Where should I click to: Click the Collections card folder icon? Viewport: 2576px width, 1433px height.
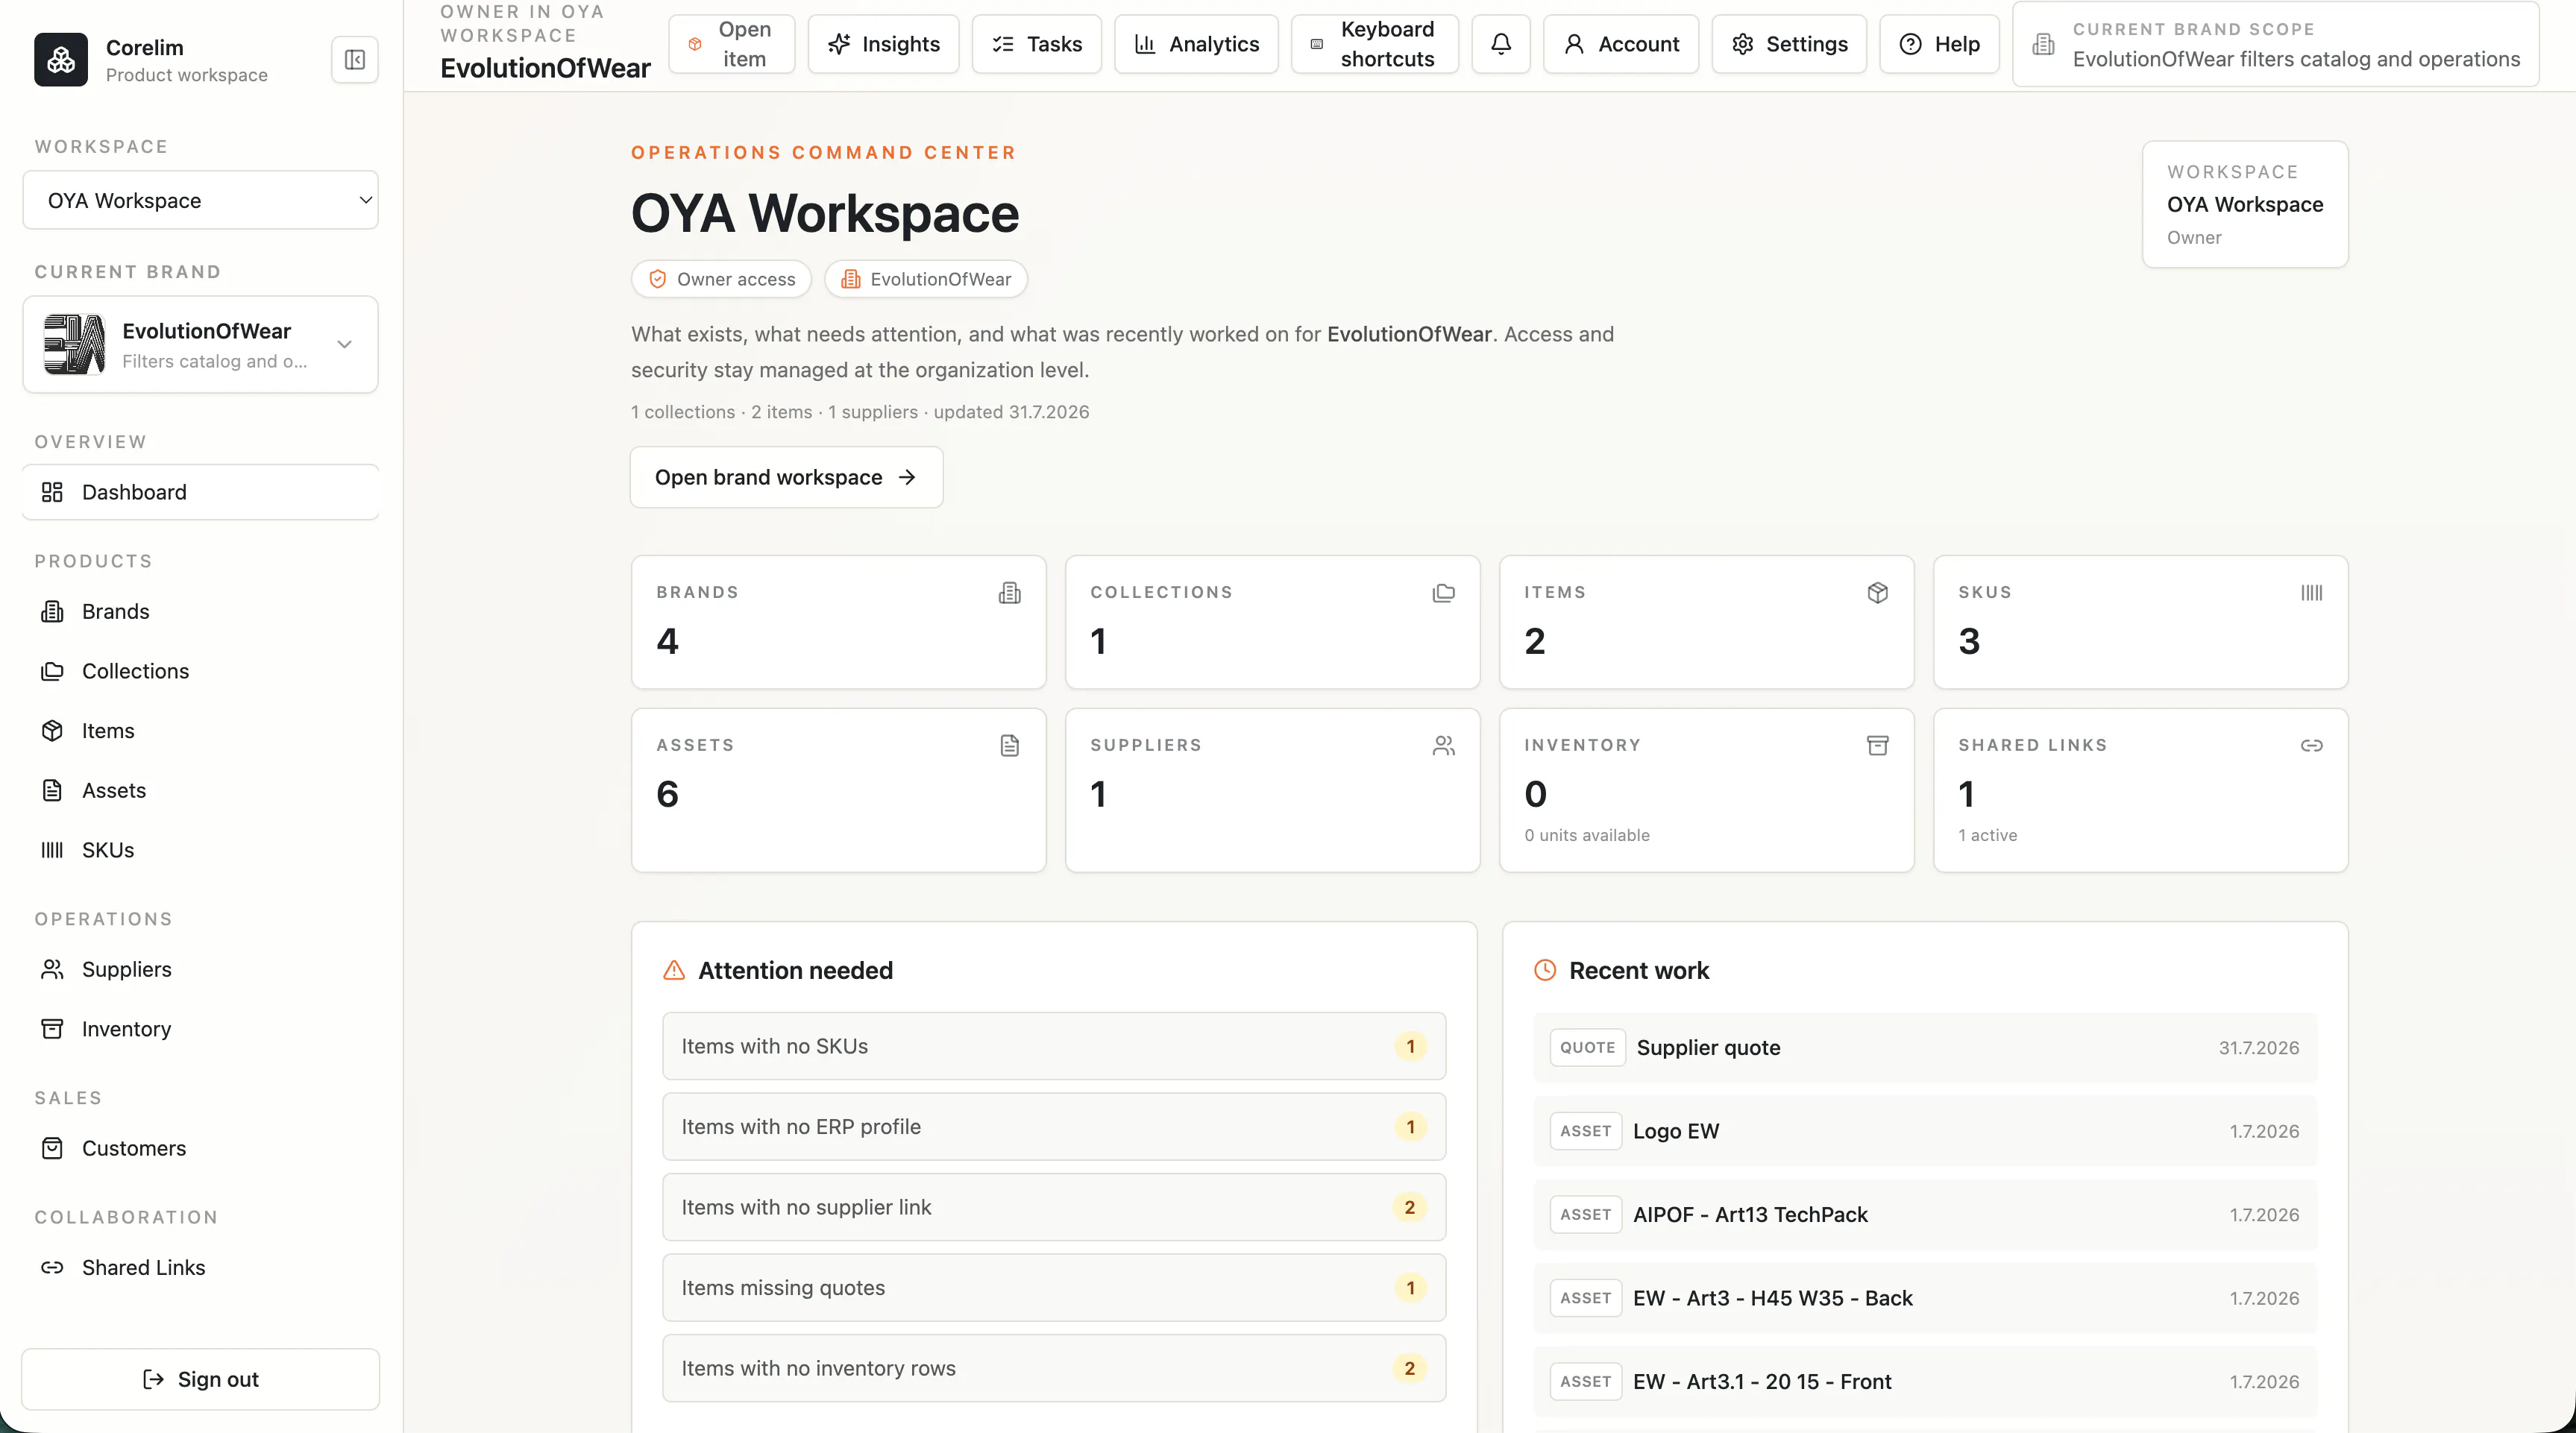pos(1443,593)
